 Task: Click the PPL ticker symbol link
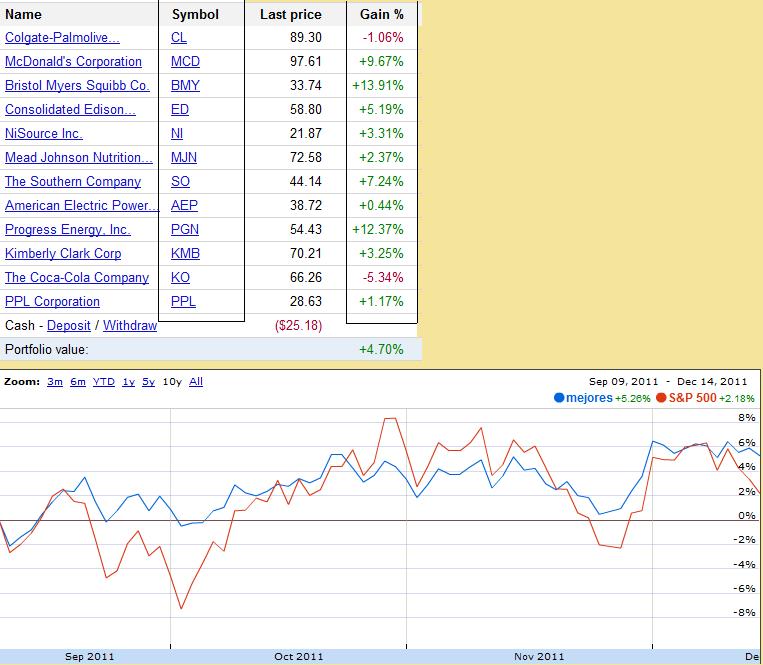(x=183, y=302)
